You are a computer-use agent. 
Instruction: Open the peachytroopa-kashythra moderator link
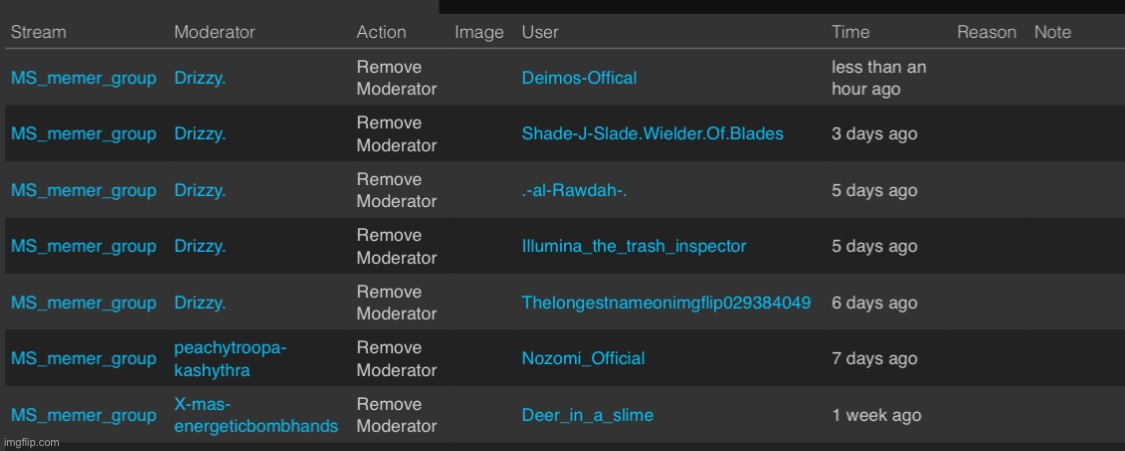[x=230, y=358]
